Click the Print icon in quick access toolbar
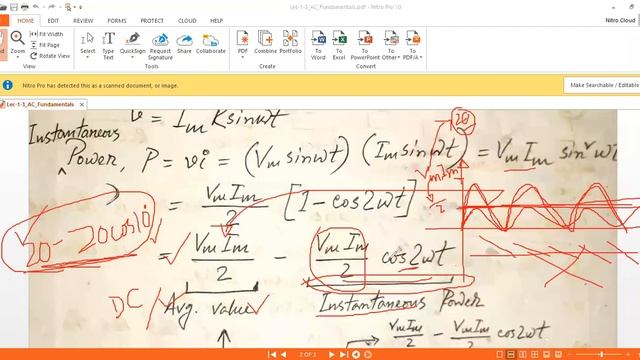 (x=25, y=7)
